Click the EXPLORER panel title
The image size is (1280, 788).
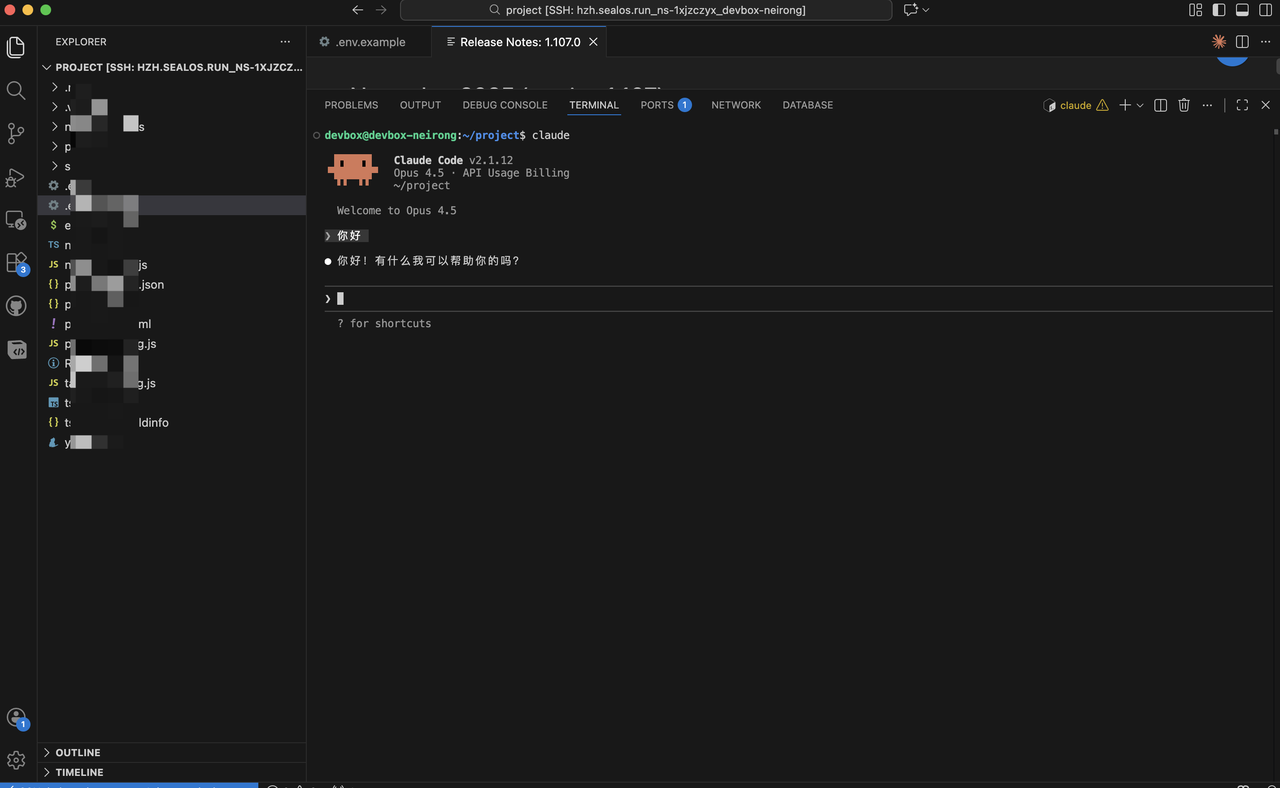pyautogui.click(x=81, y=42)
